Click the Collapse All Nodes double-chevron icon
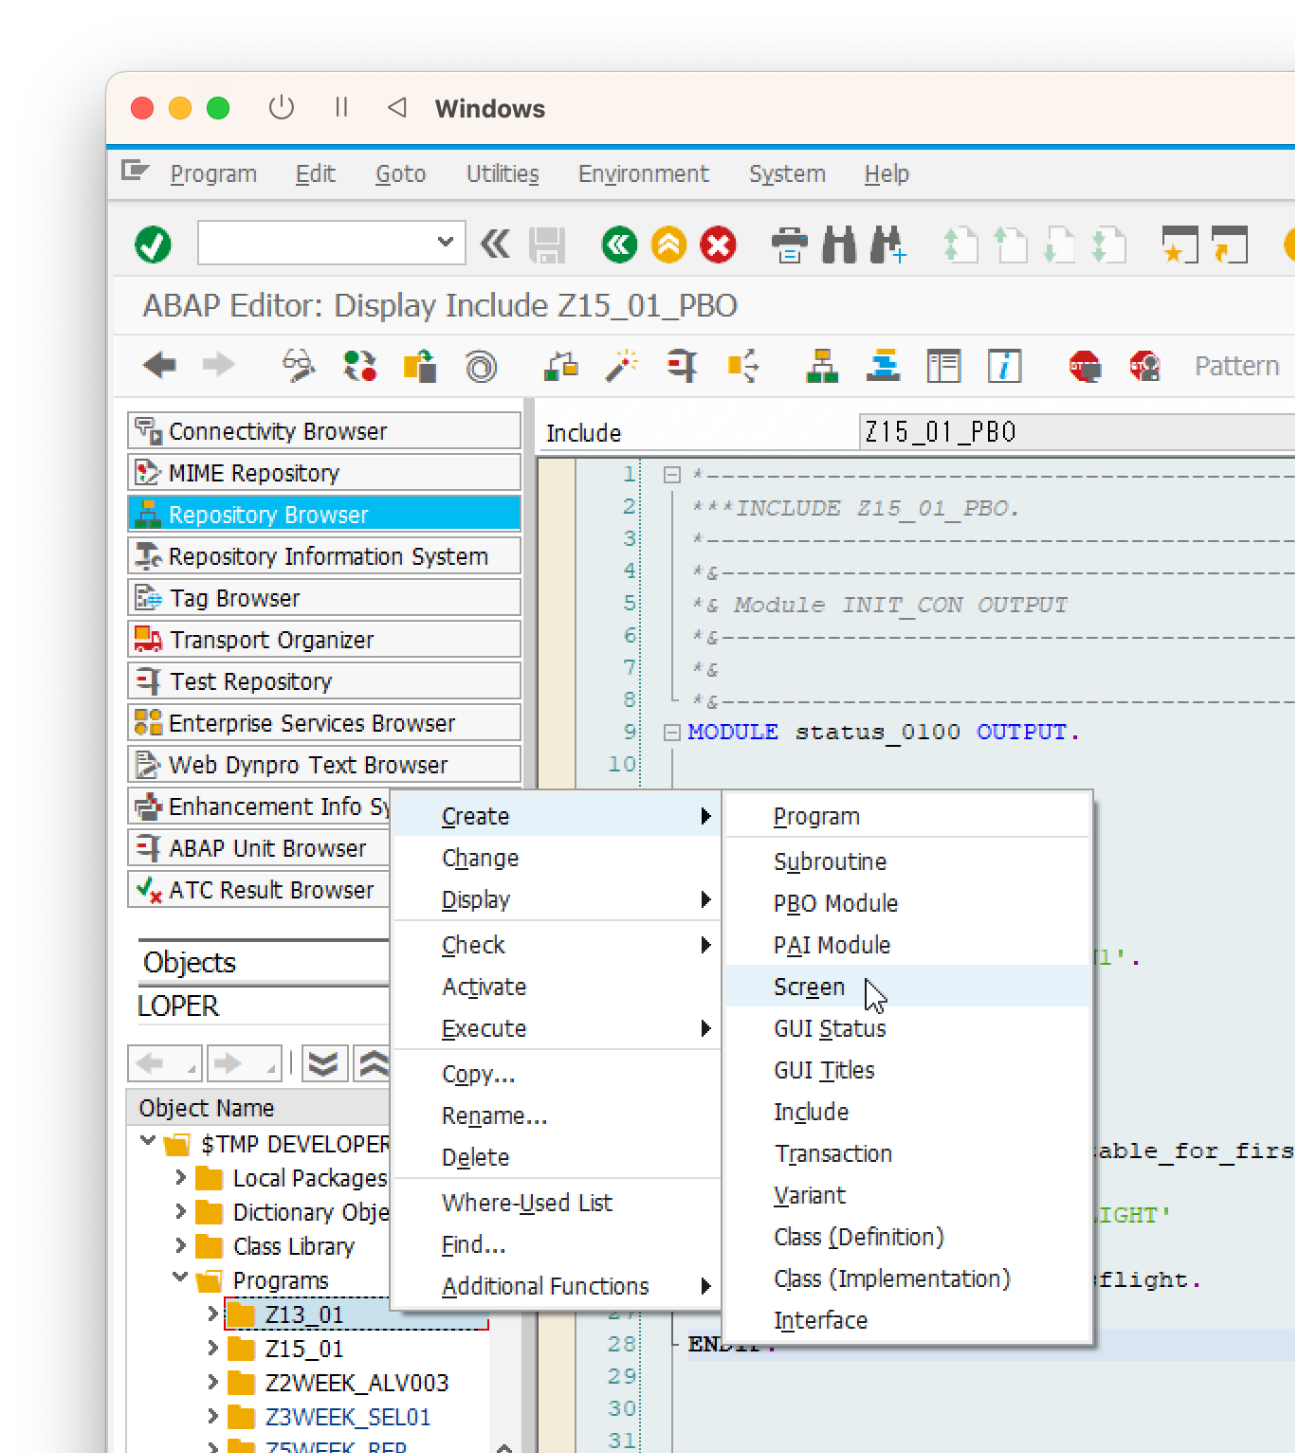 click(x=372, y=1063)
